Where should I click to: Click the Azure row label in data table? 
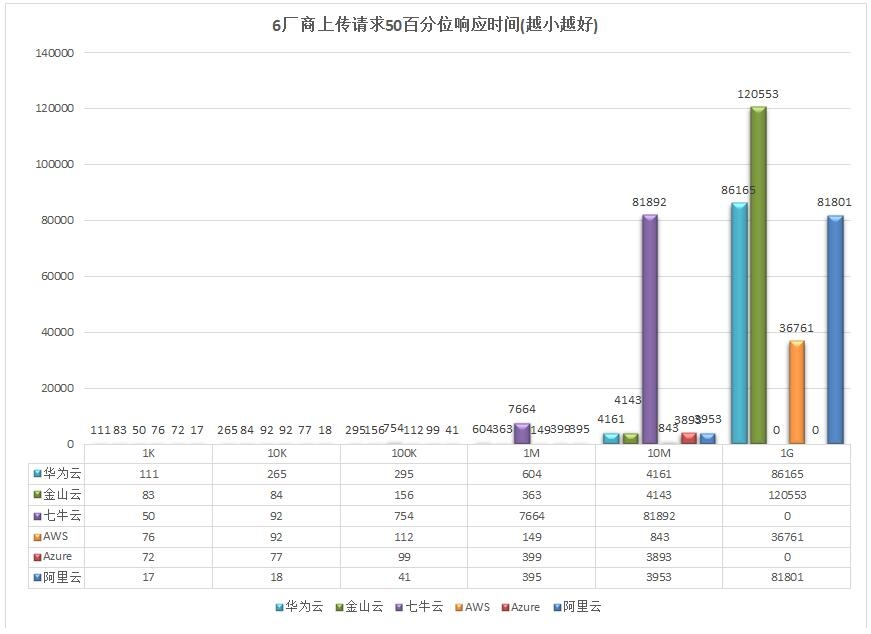coord(57,556)
